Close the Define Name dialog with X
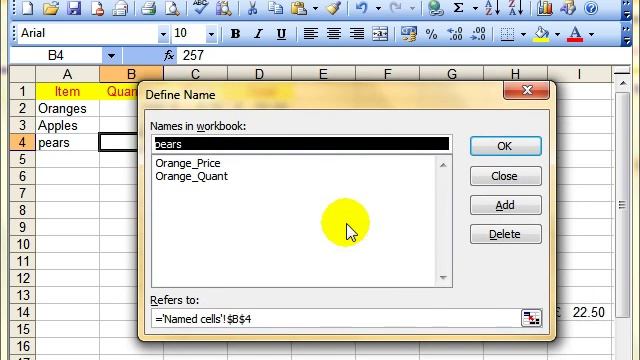The width and height of the screenshot is (640, 360). click(527, 90)
